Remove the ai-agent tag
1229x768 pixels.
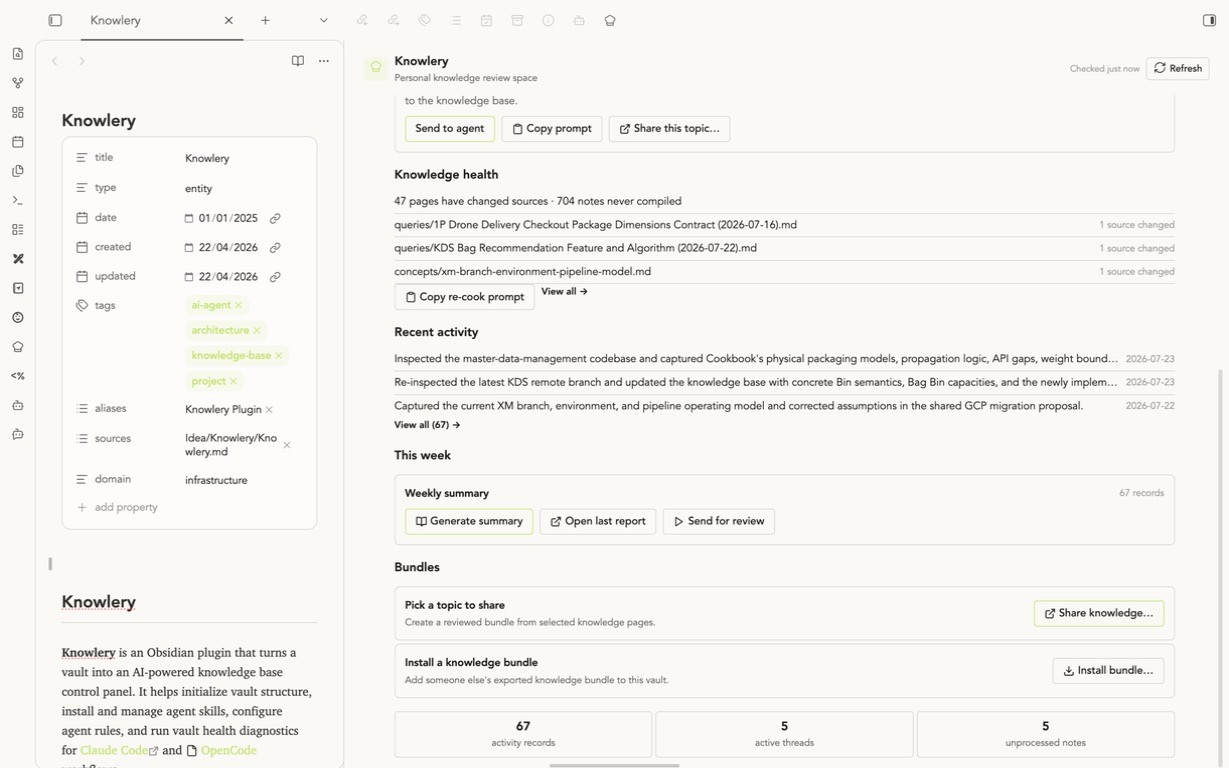point(239,305)
